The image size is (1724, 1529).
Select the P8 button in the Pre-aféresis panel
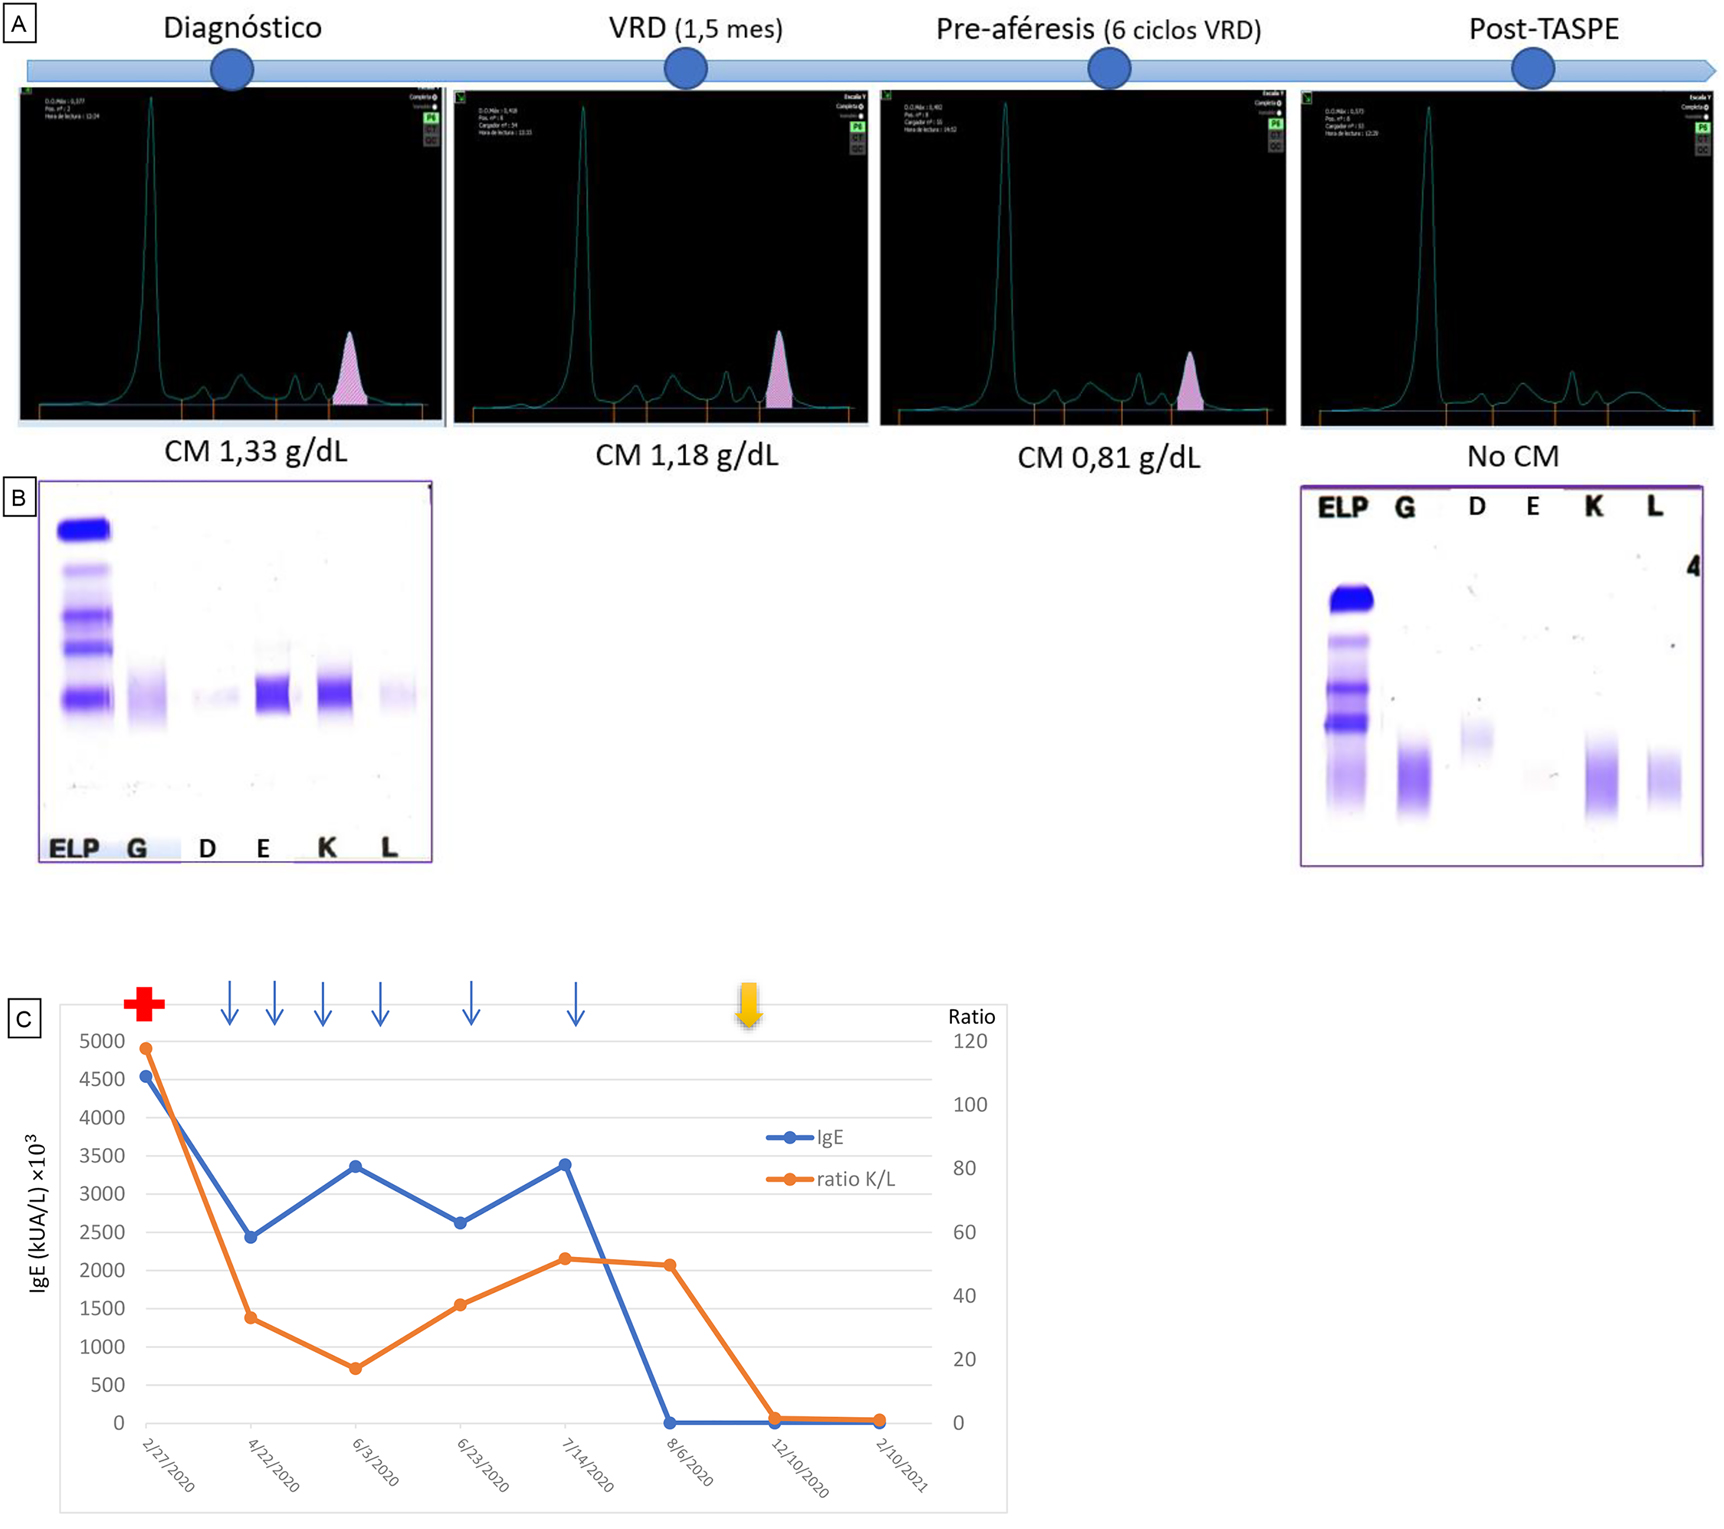[x=1275, y=123]
